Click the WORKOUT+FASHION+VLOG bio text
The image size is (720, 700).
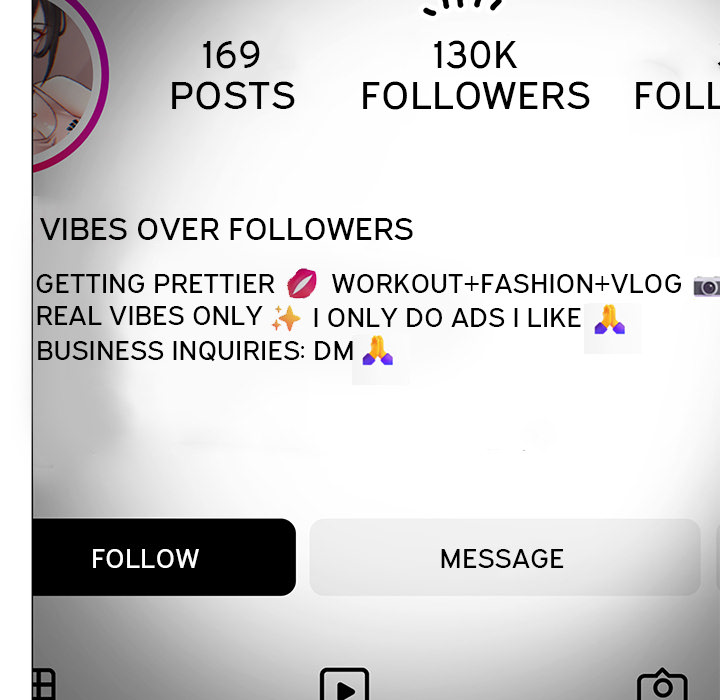point(506,284)
